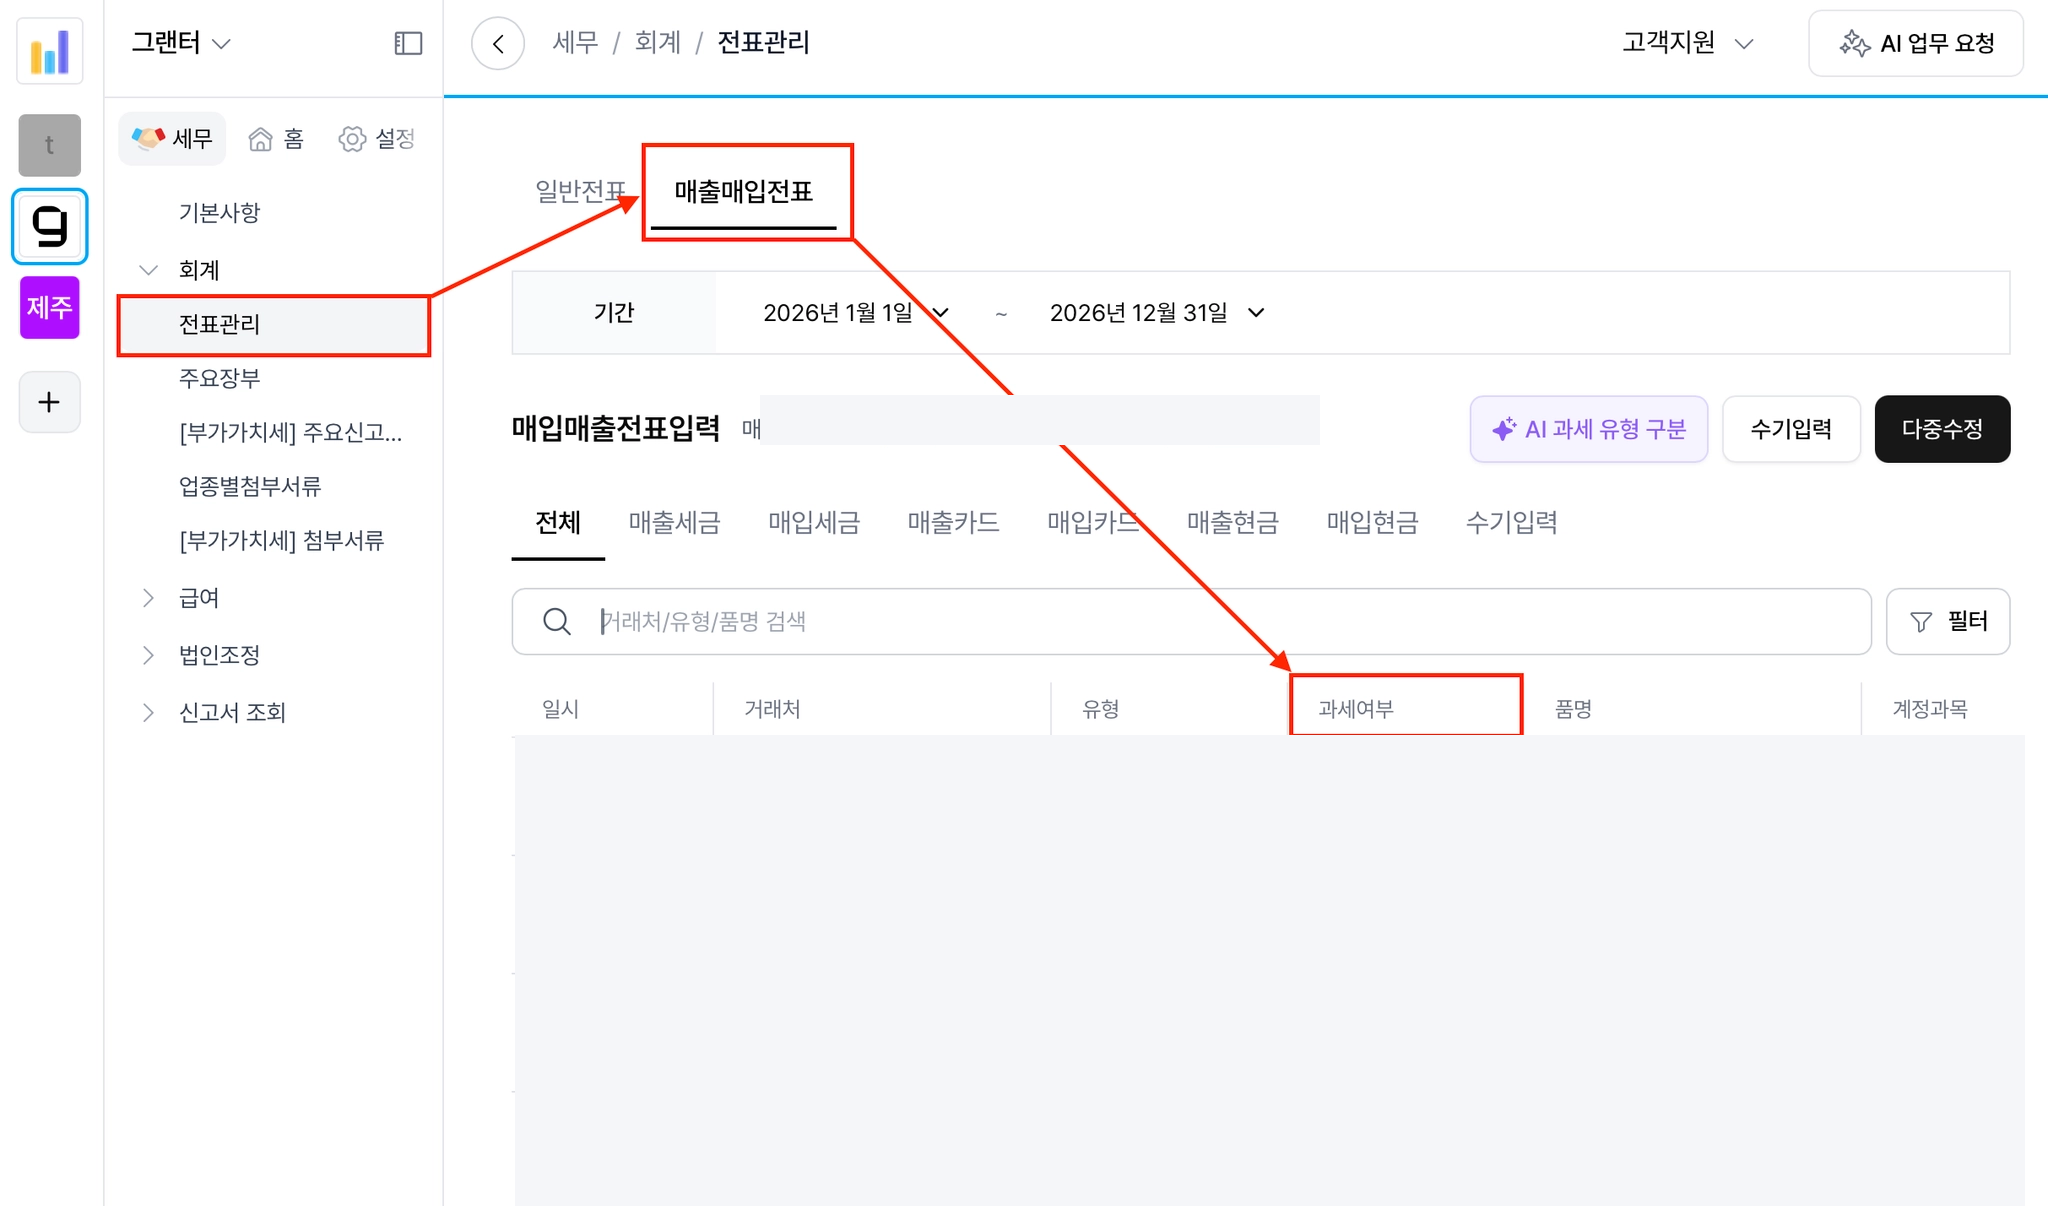Open the end date 2026년 12월 31일 dropdown
The image size is (2048, 1206).
click(x=1157, y=313)
